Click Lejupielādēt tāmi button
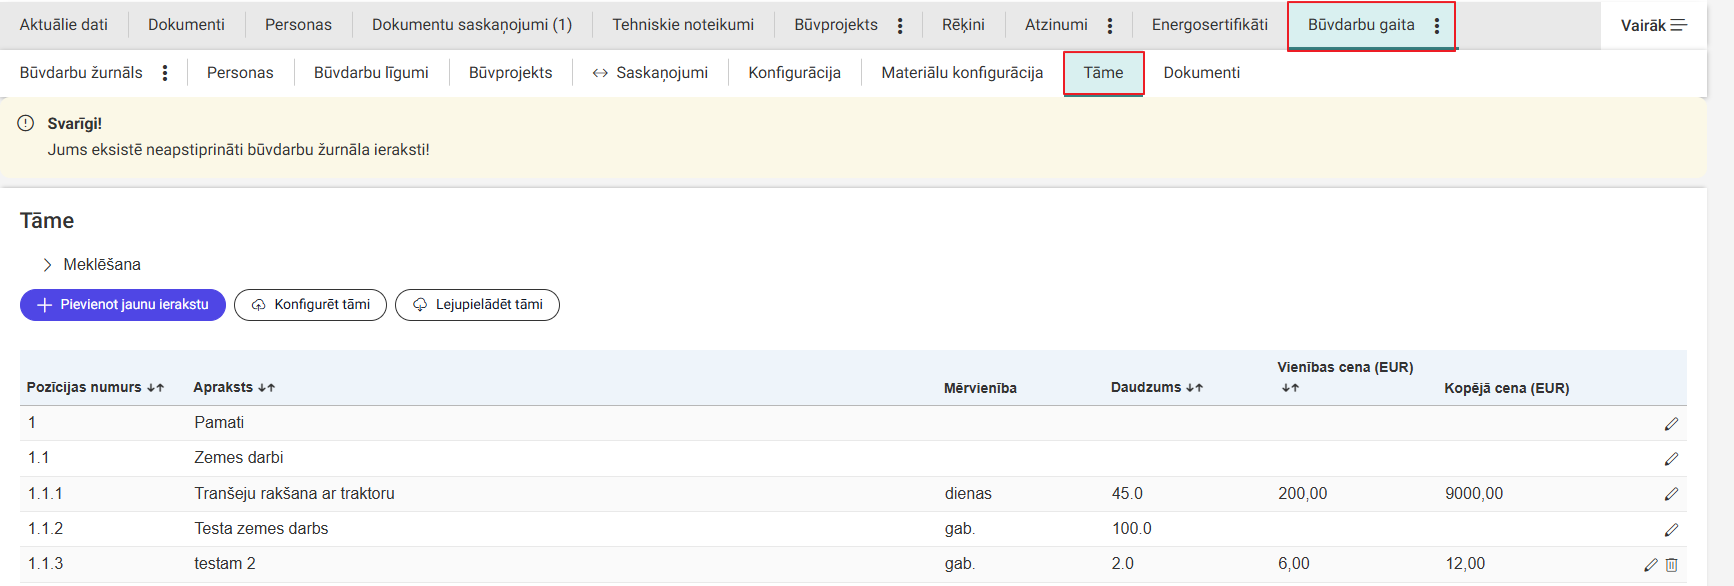Viewport: 1734px width, 586px height. 477,305
